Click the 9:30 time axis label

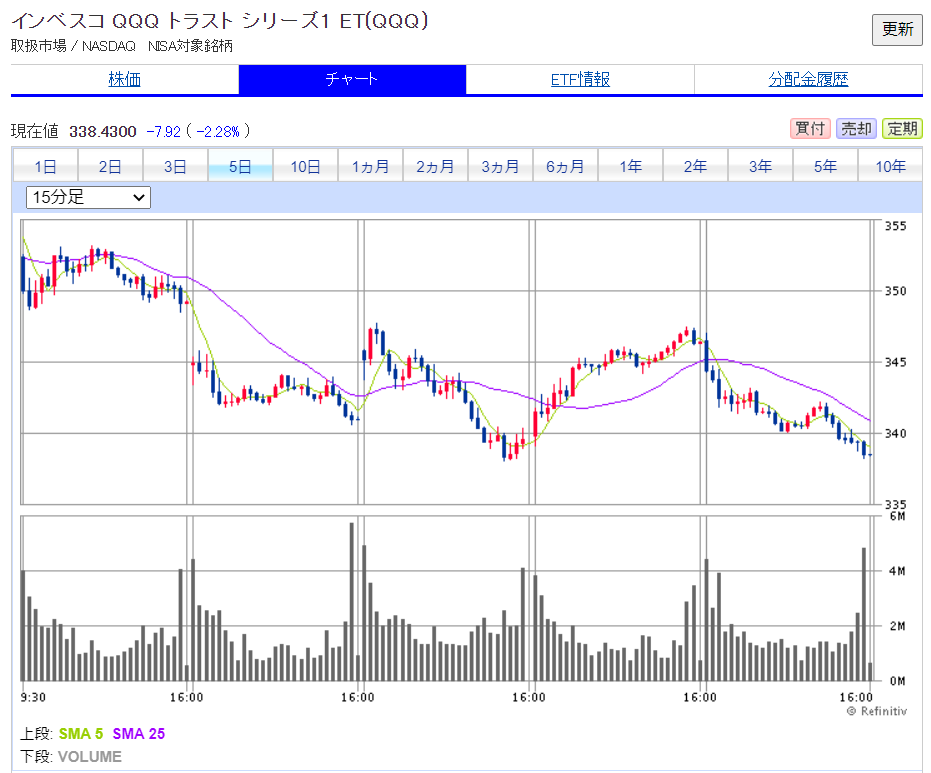[33, 697]
